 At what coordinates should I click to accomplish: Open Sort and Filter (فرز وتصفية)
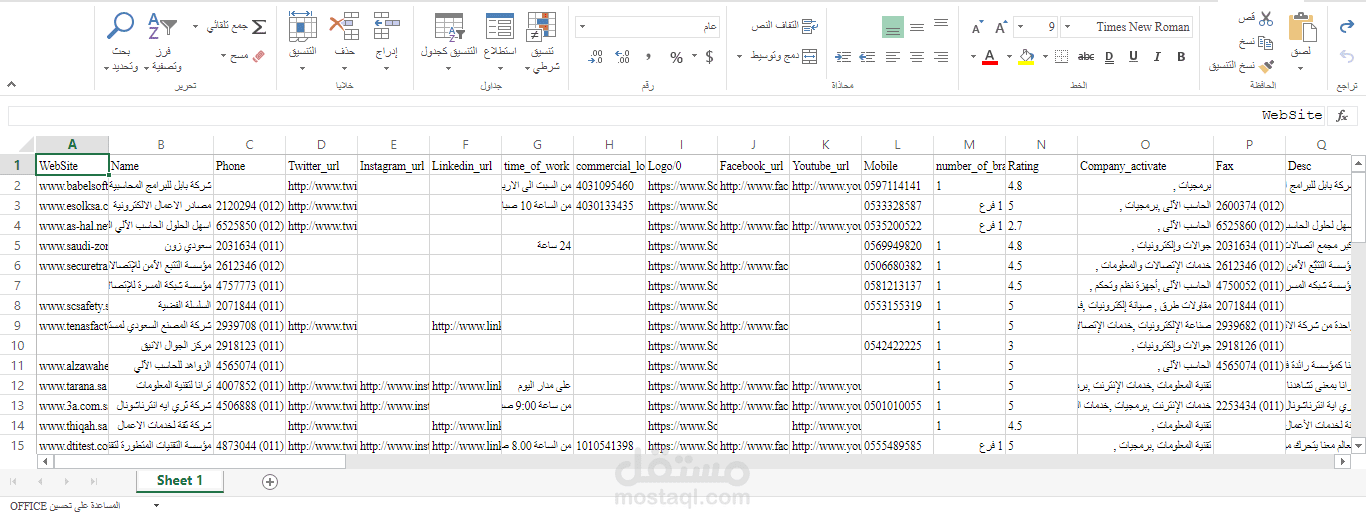click(x=165, y=43)
